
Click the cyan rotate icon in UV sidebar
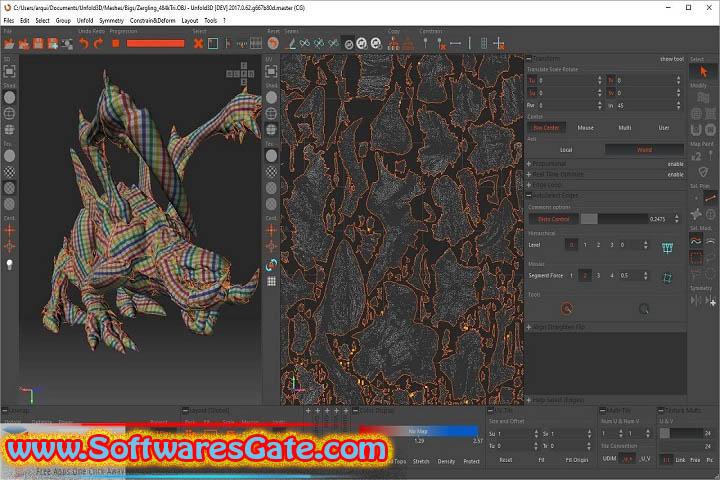[271, 265]
